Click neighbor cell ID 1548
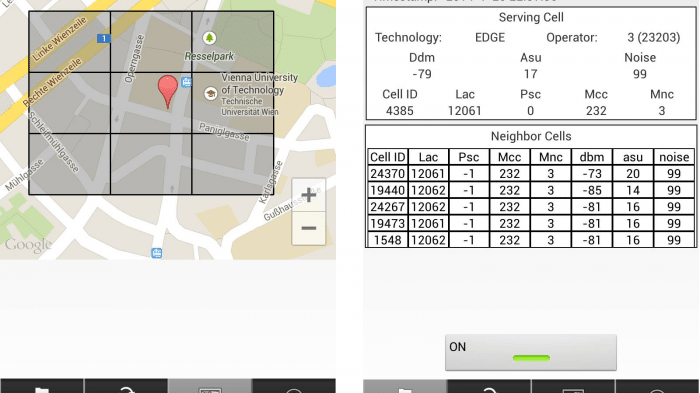This screenshot has width=700, height=393. click(388, 240)
